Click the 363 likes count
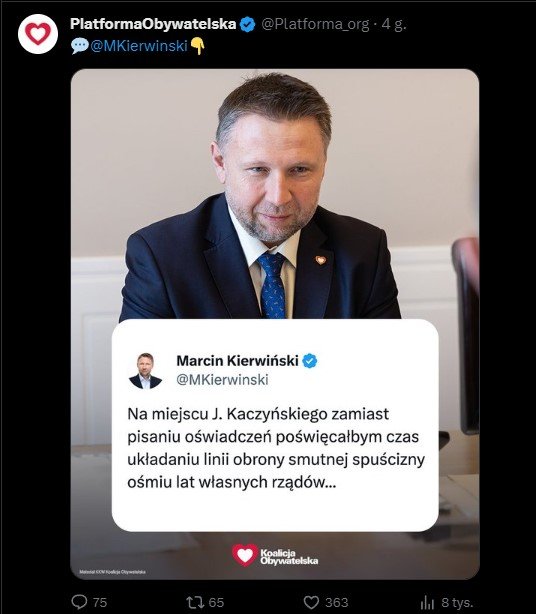The image size is (536, 614). click(336, 602)
